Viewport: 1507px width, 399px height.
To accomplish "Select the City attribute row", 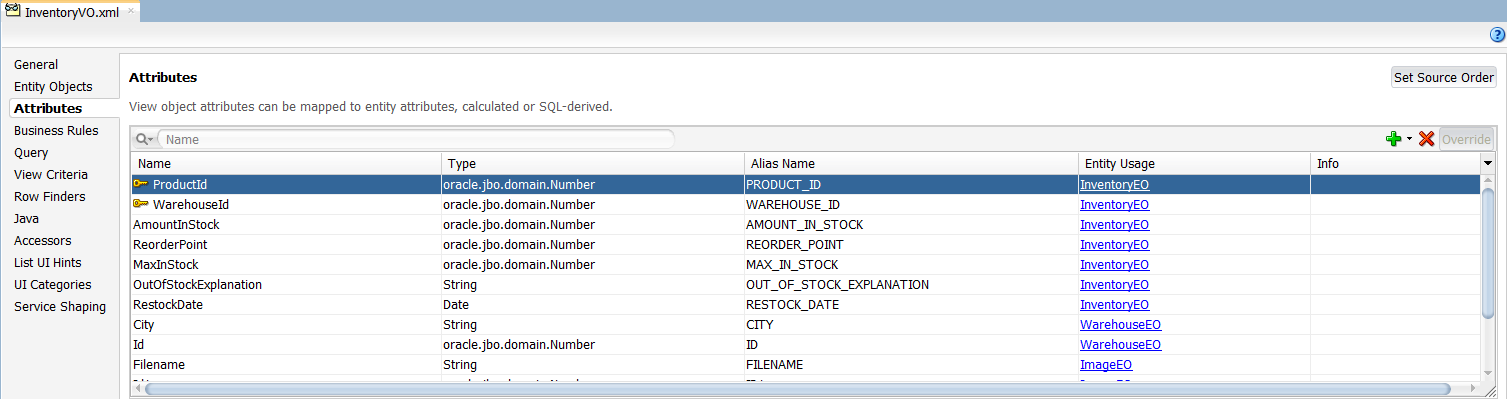I will [805, 324].
